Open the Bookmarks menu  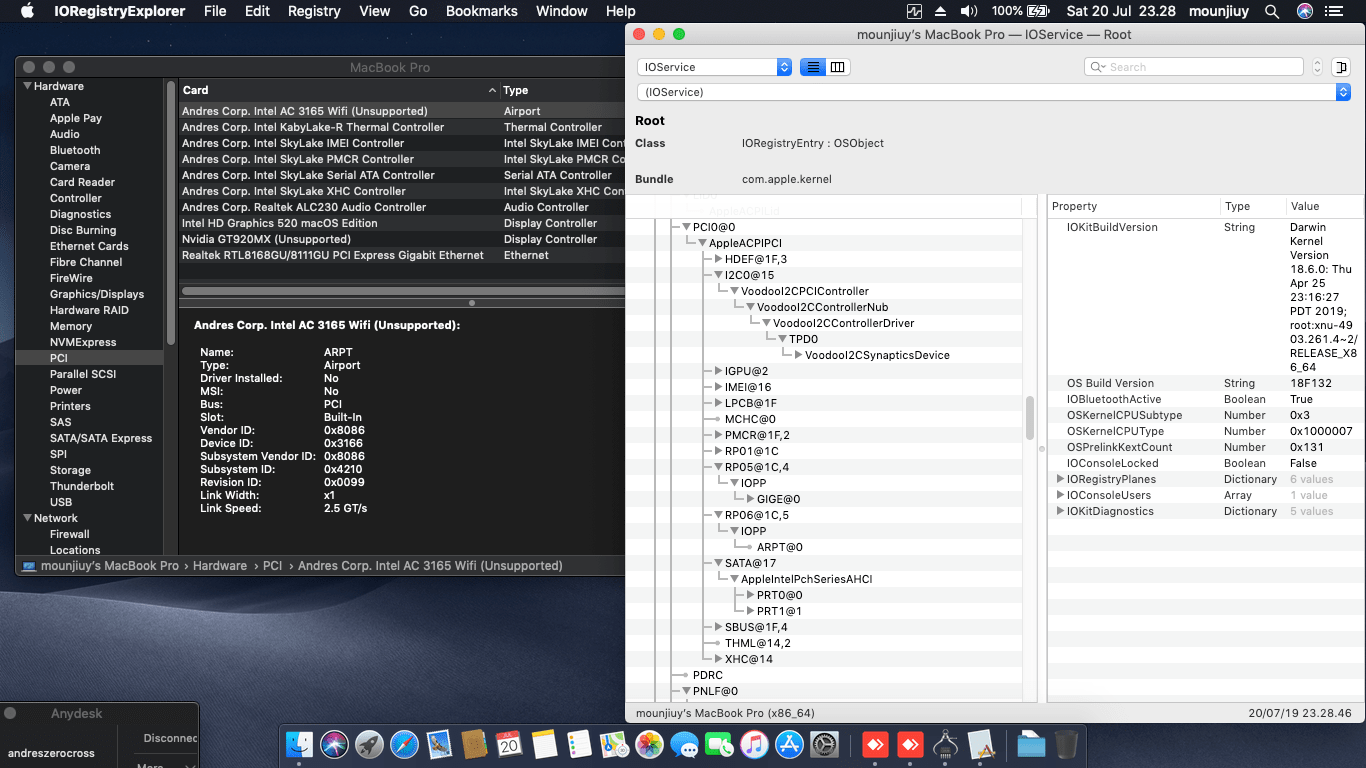point(482,11)
